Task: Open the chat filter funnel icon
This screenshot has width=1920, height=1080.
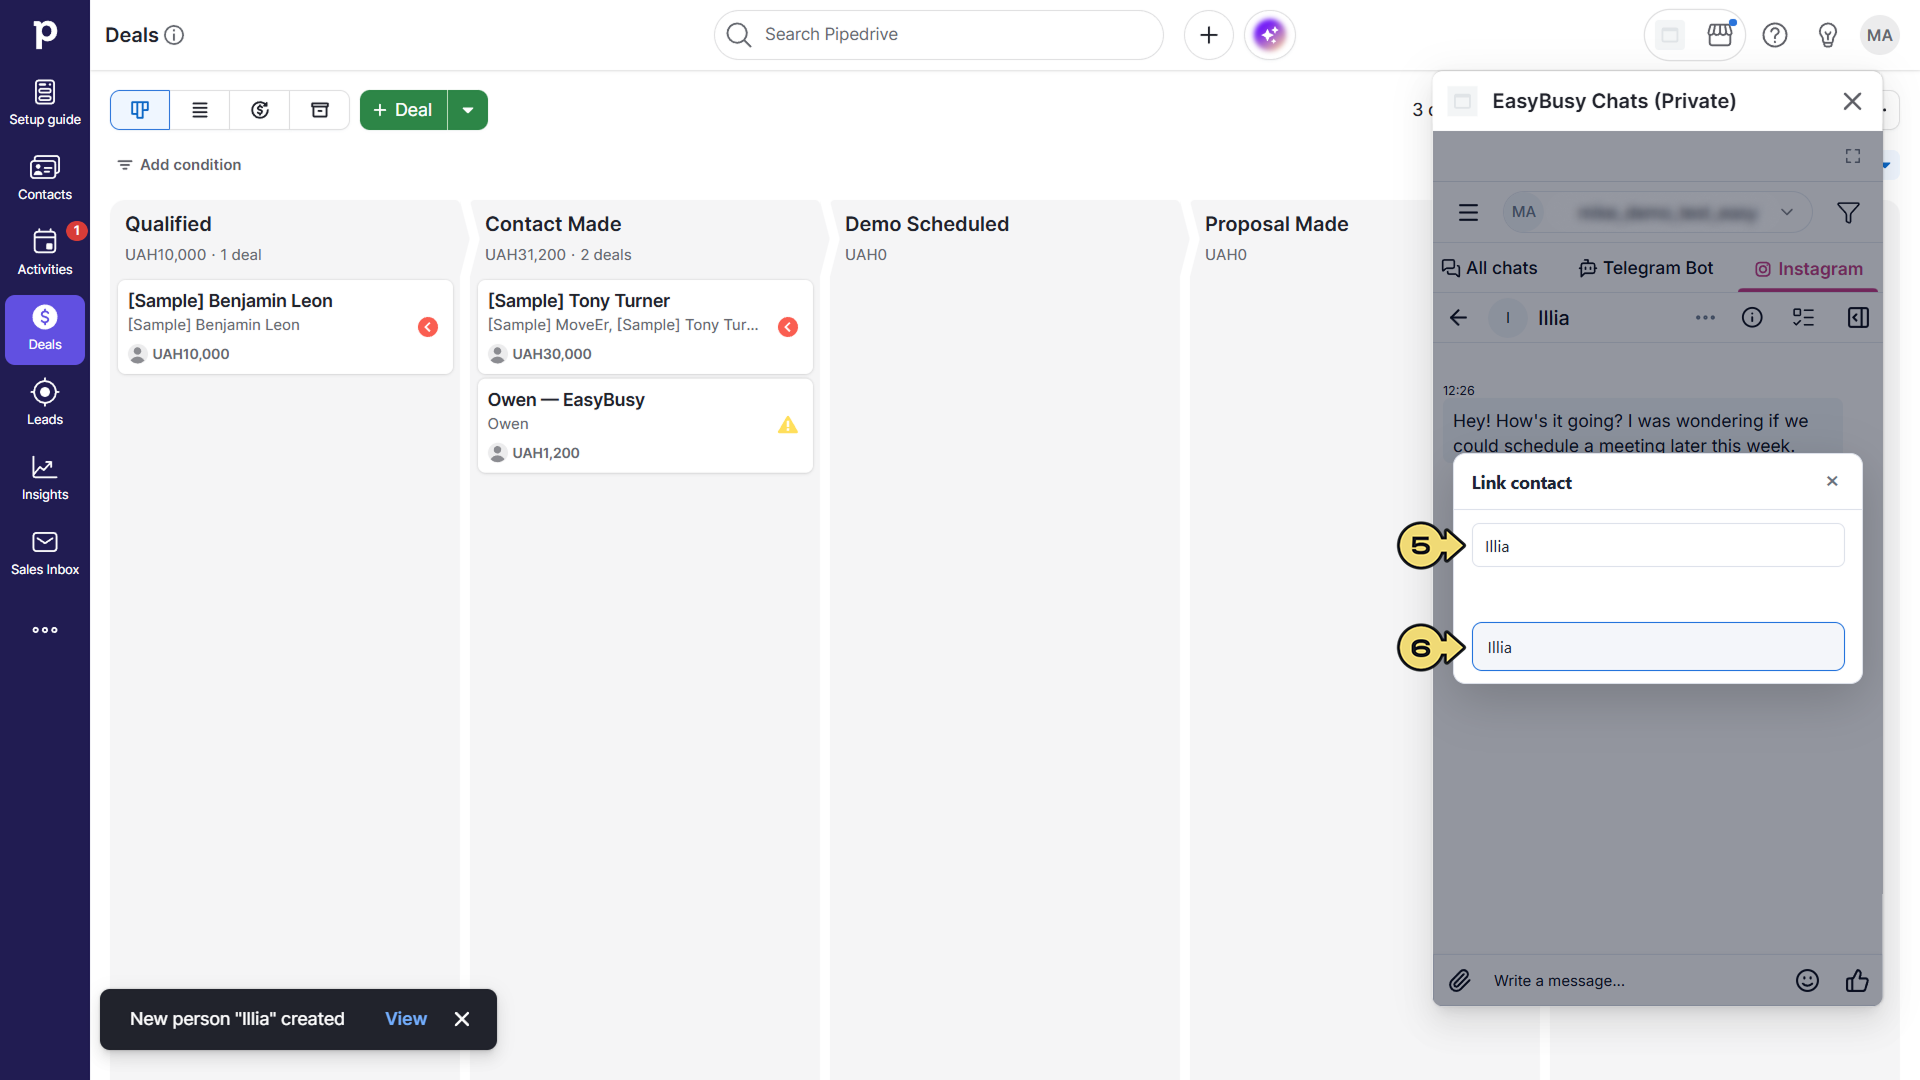Action: click(1848, 213)
